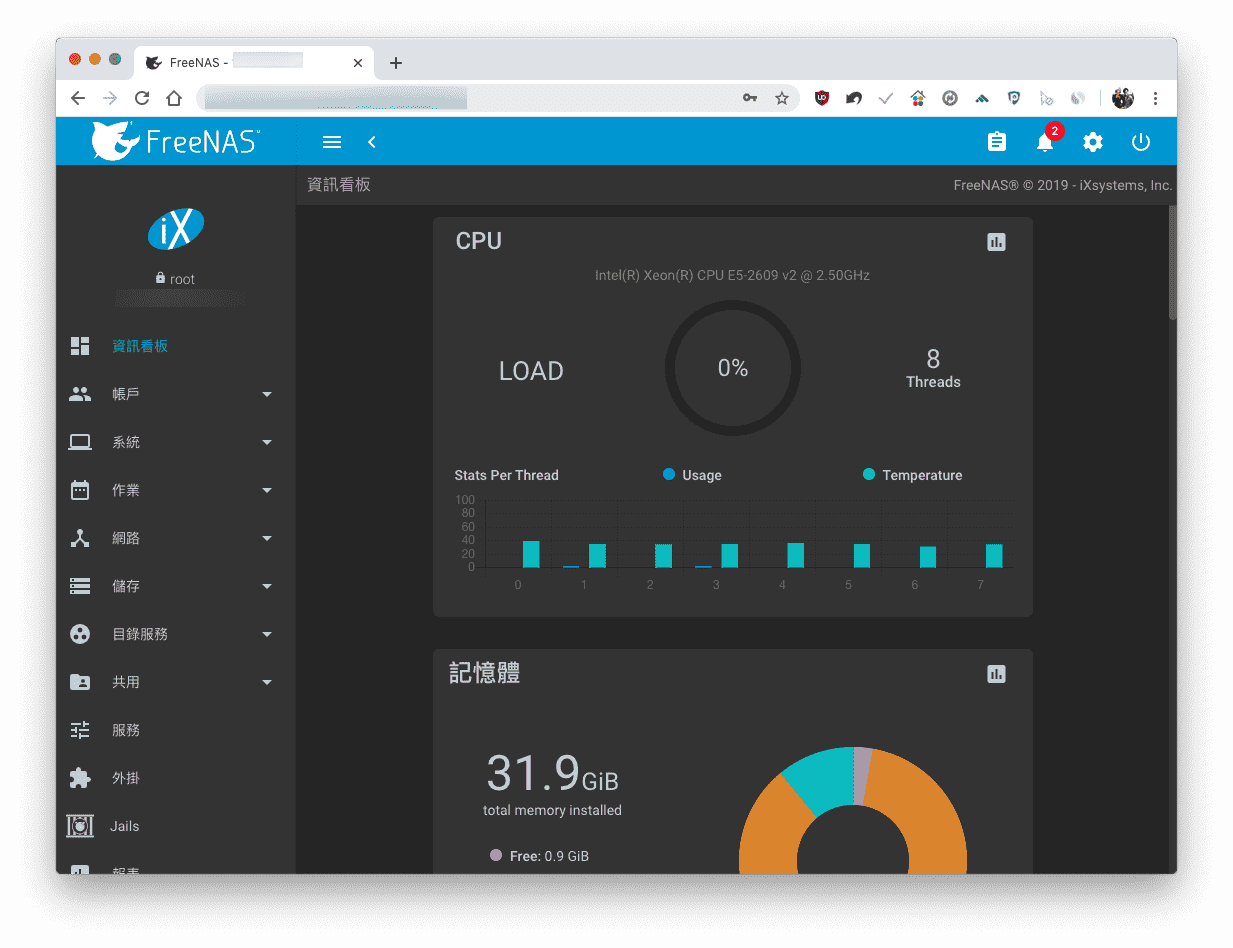
Task: Close the FreeNAS browser tab
Action: pos(358,63)
